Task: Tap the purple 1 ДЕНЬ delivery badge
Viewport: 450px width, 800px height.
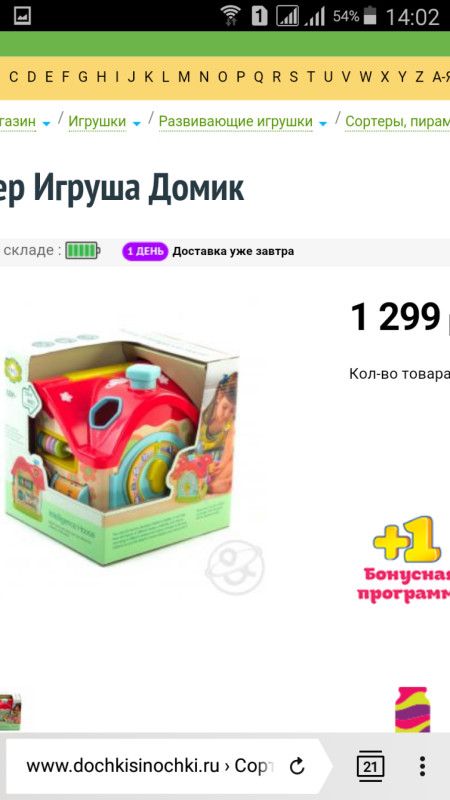Action: tap(145, 251)
